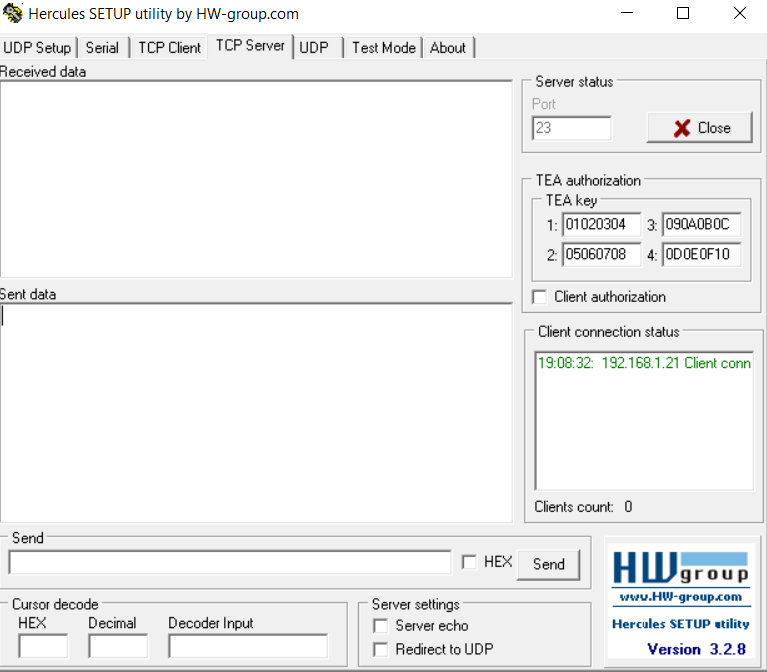This screenshot has height=672, width=767.
Task: Click TEA key field 4 containing 0D0E0F10
Action: [701, 255]
